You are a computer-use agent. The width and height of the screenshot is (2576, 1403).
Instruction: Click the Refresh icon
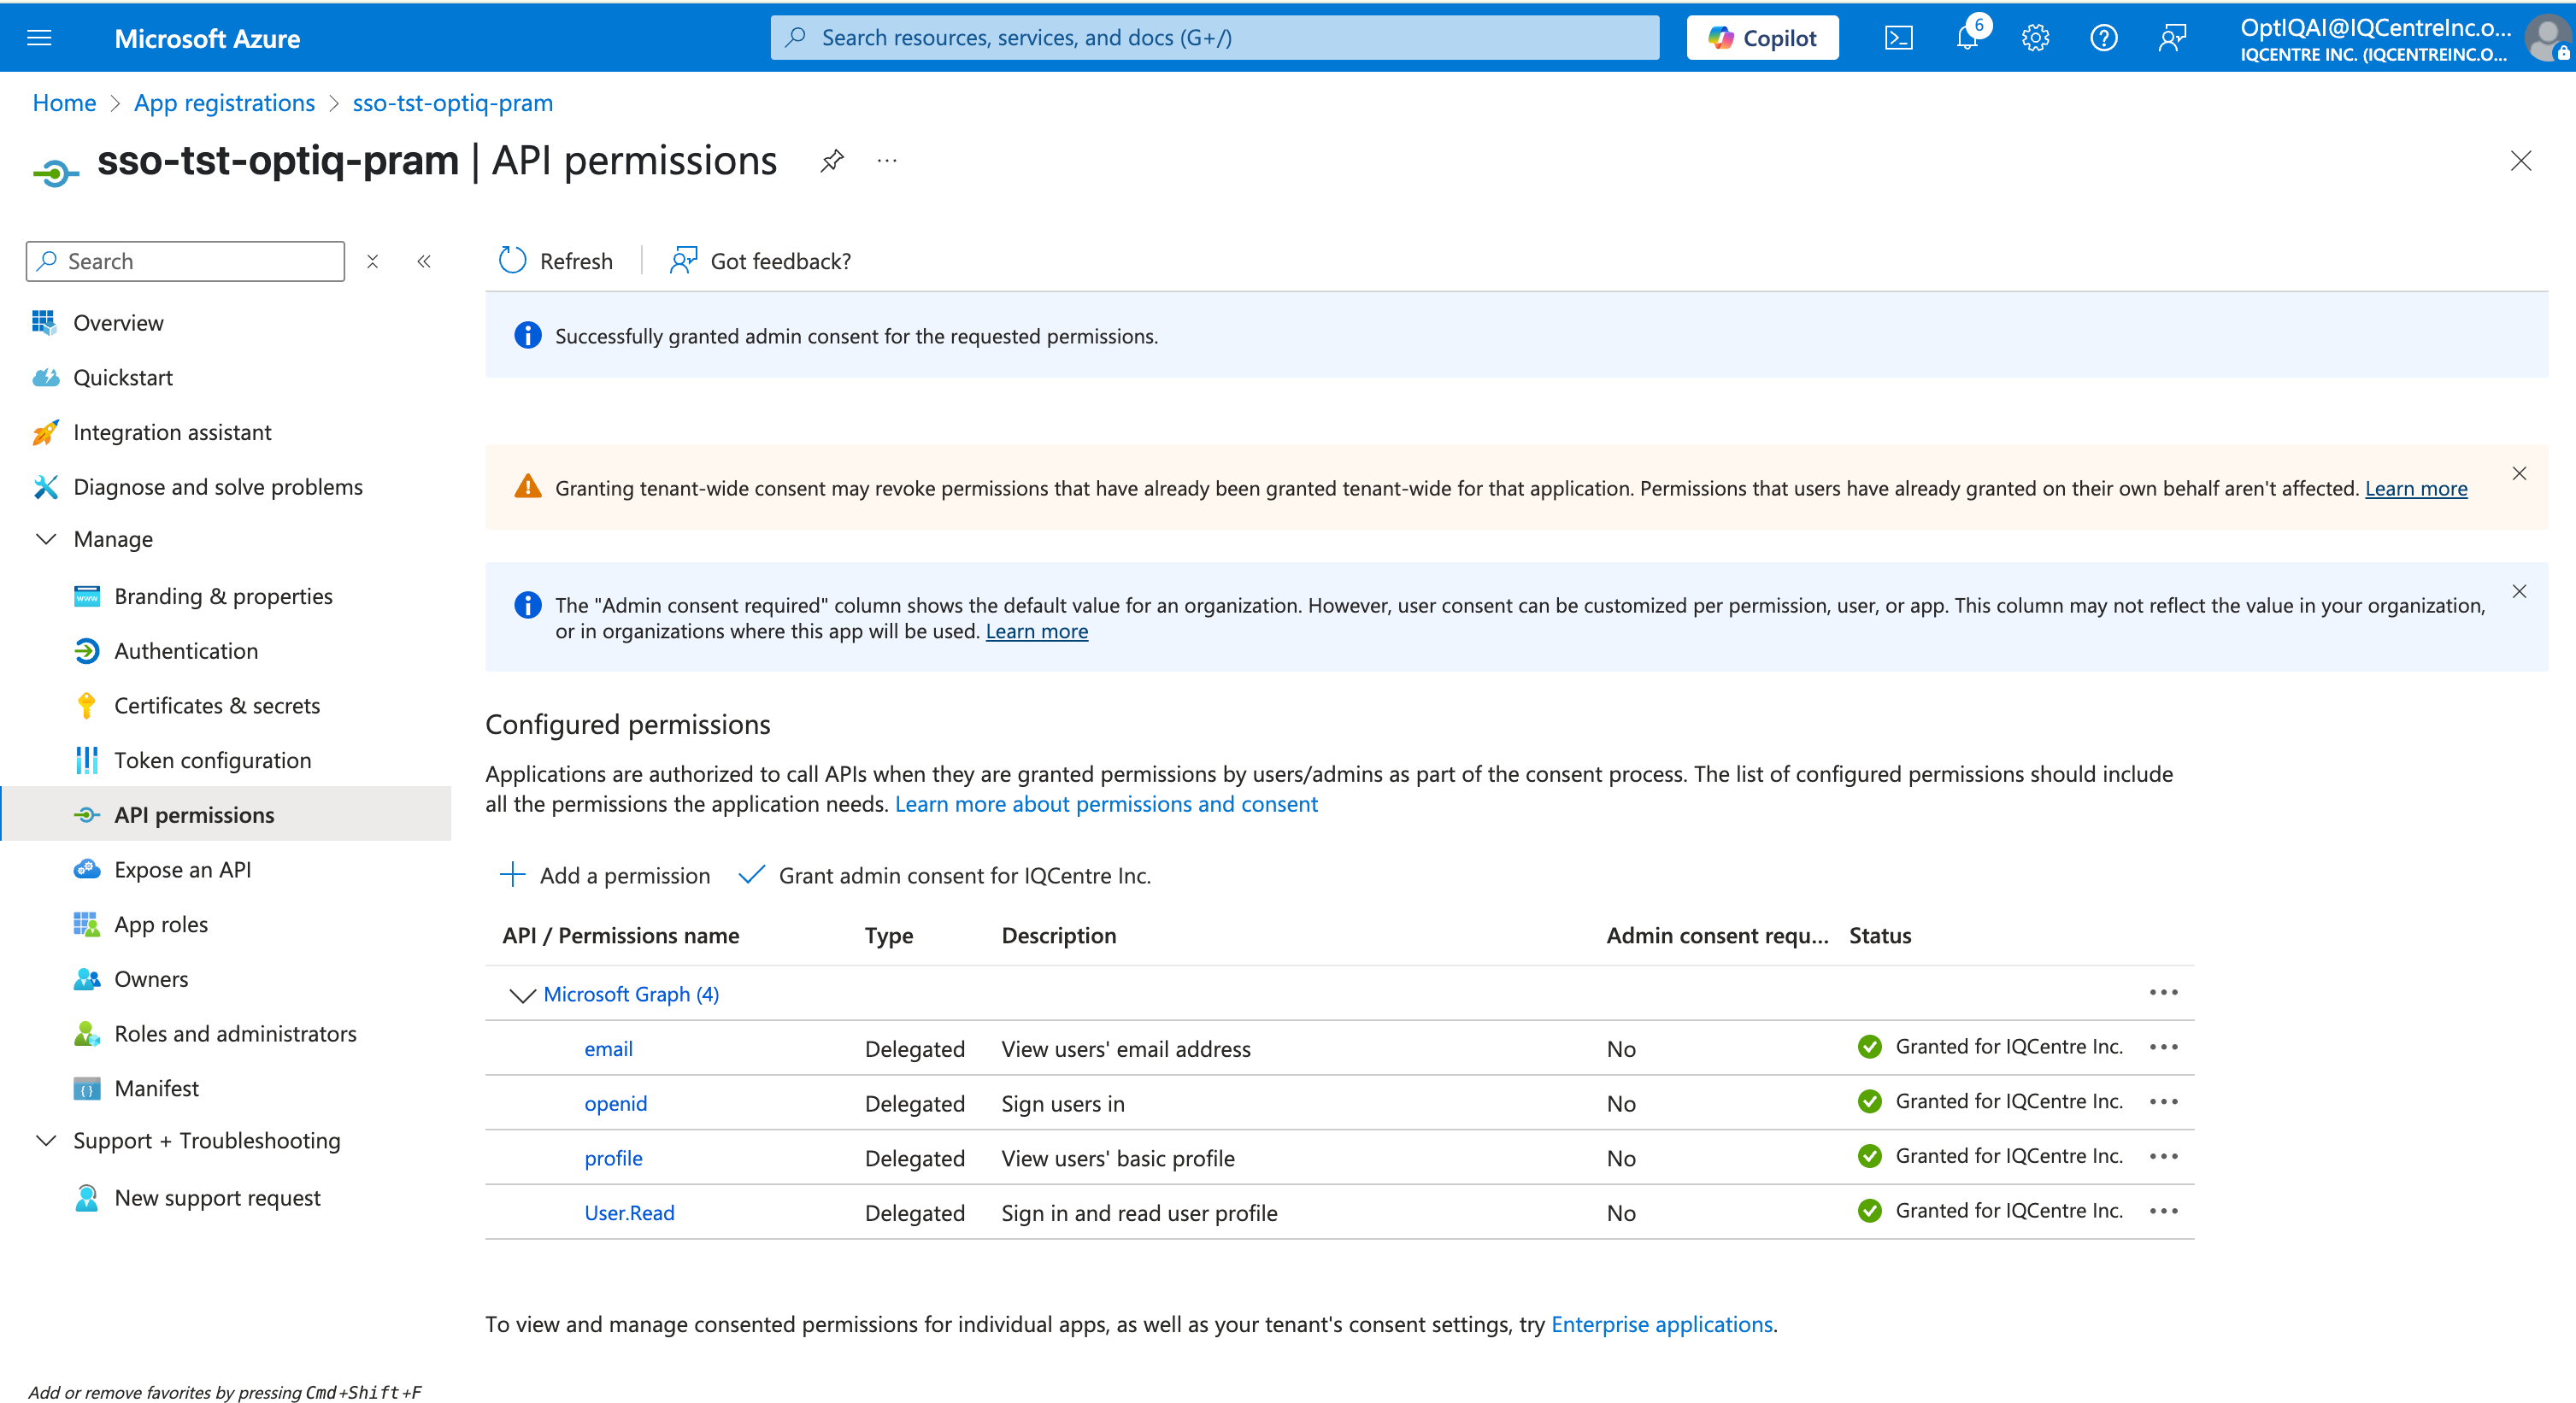click(512, 261)
